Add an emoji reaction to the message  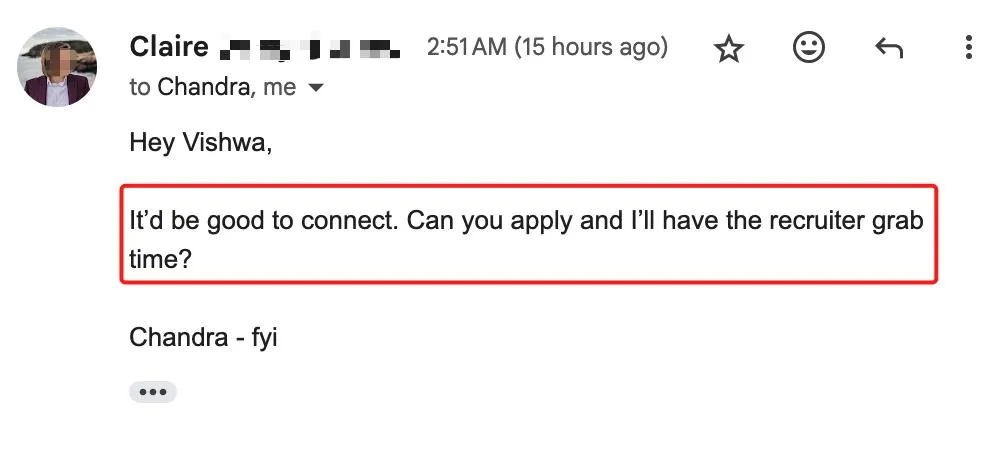(x=808, y=47)
